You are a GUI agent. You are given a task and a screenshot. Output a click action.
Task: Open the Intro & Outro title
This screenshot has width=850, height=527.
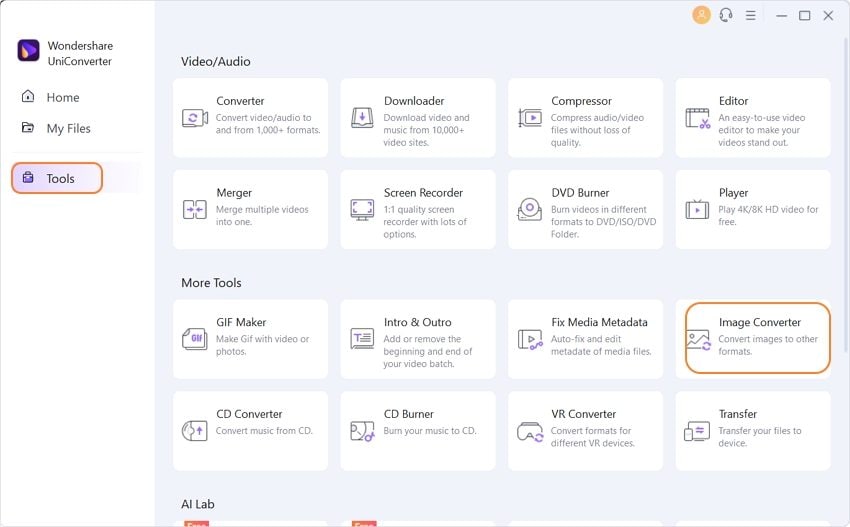tap(417, 322)
